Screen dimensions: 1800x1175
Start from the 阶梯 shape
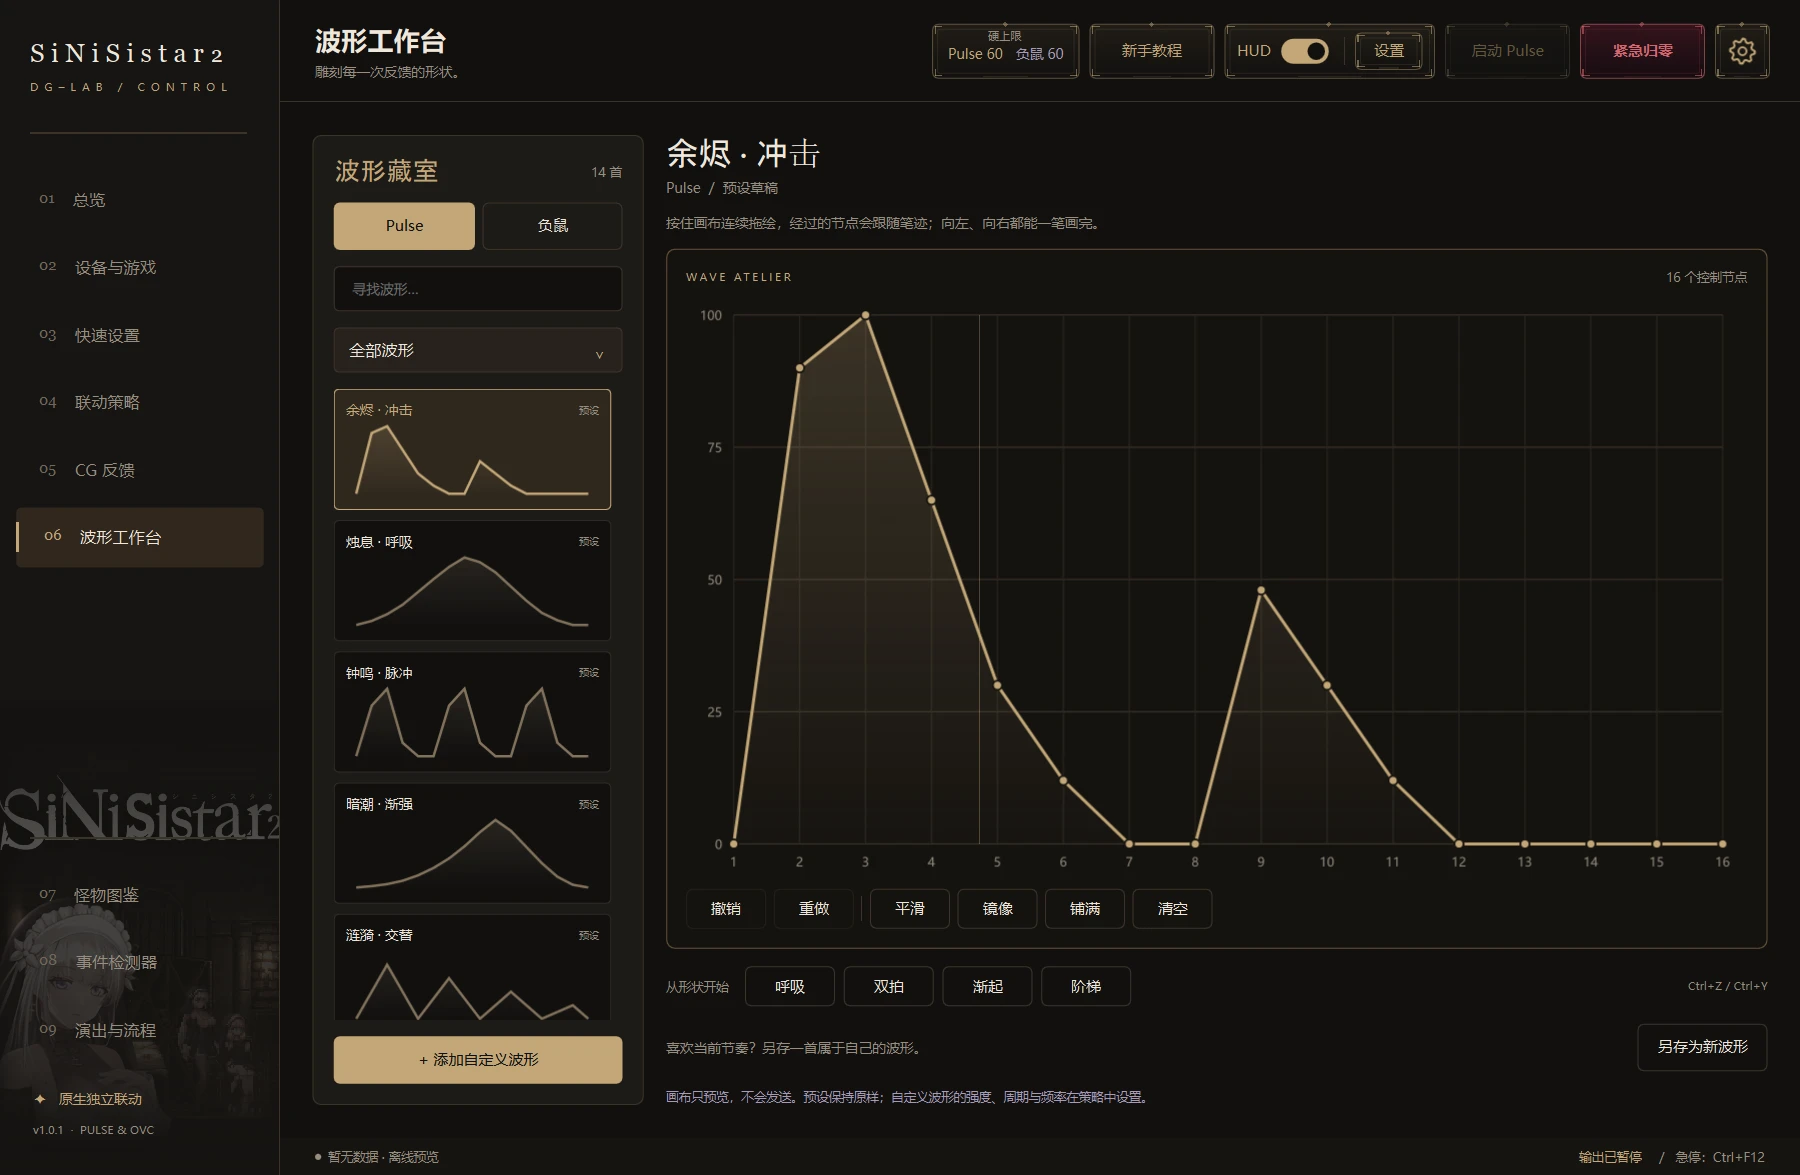(1086, 986)
